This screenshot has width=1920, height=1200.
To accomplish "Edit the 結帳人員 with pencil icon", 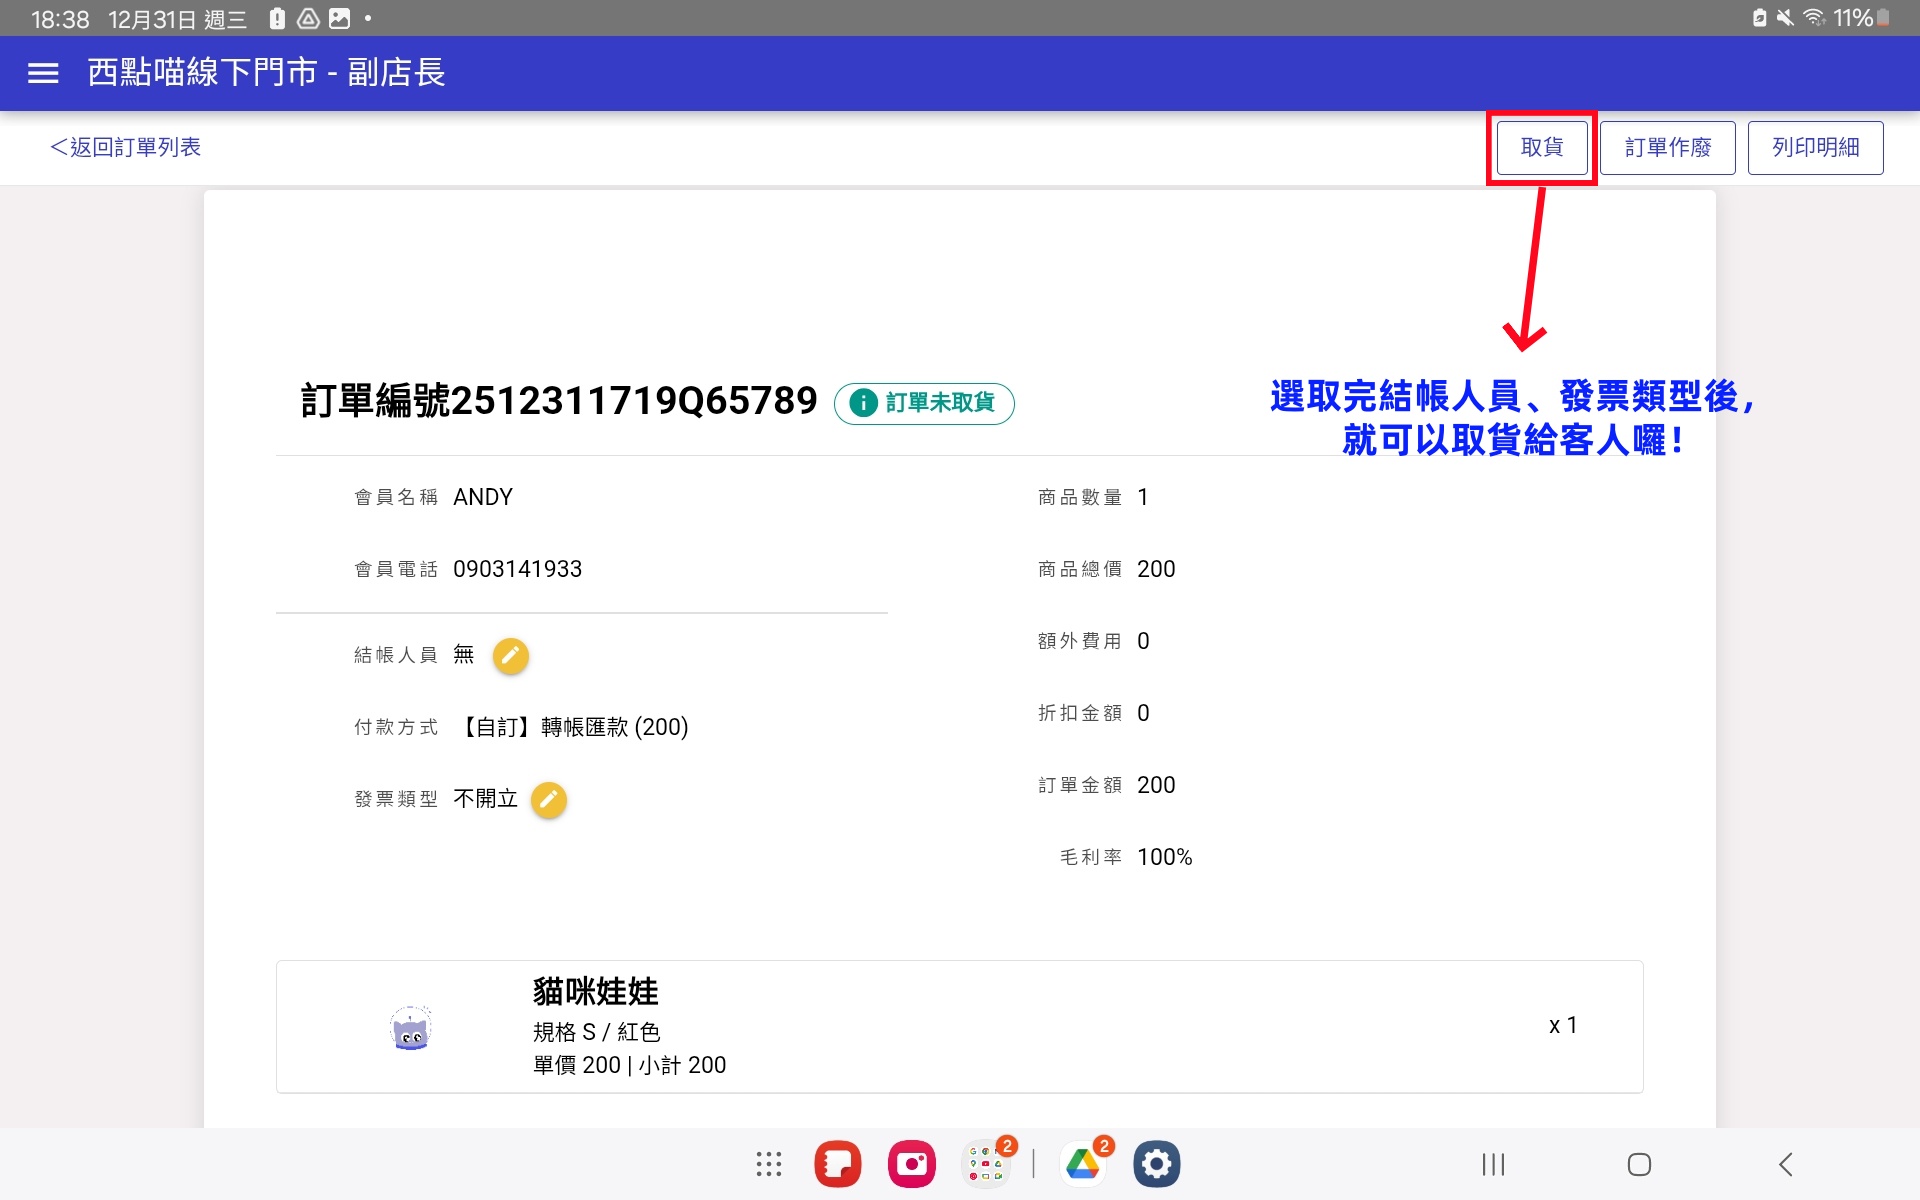I will click(x=510, y=656).
